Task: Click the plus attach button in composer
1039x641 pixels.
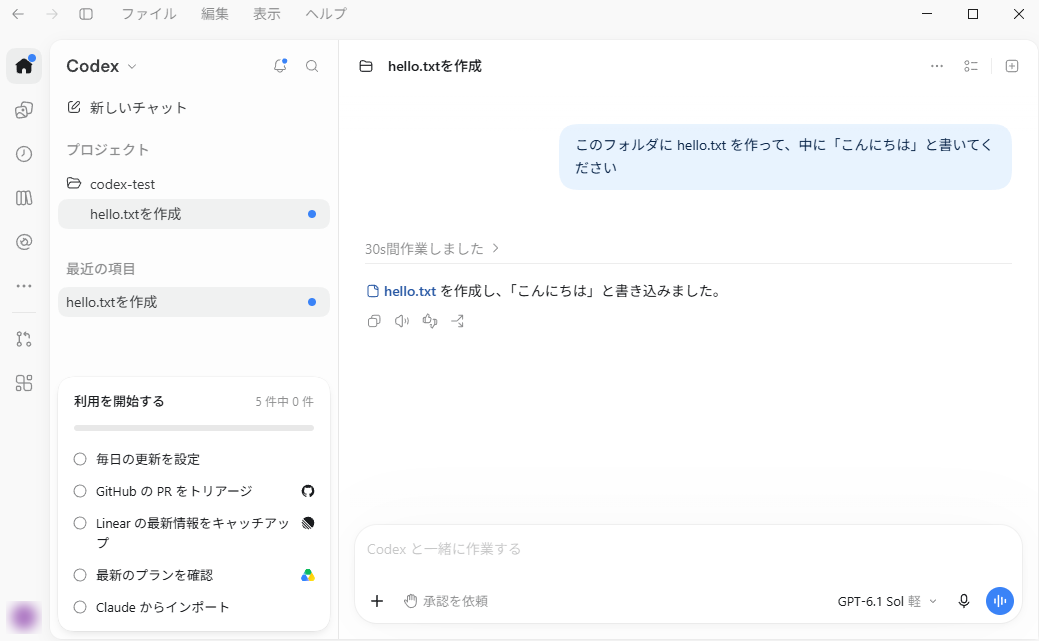Action: click(x=377, y=601)
